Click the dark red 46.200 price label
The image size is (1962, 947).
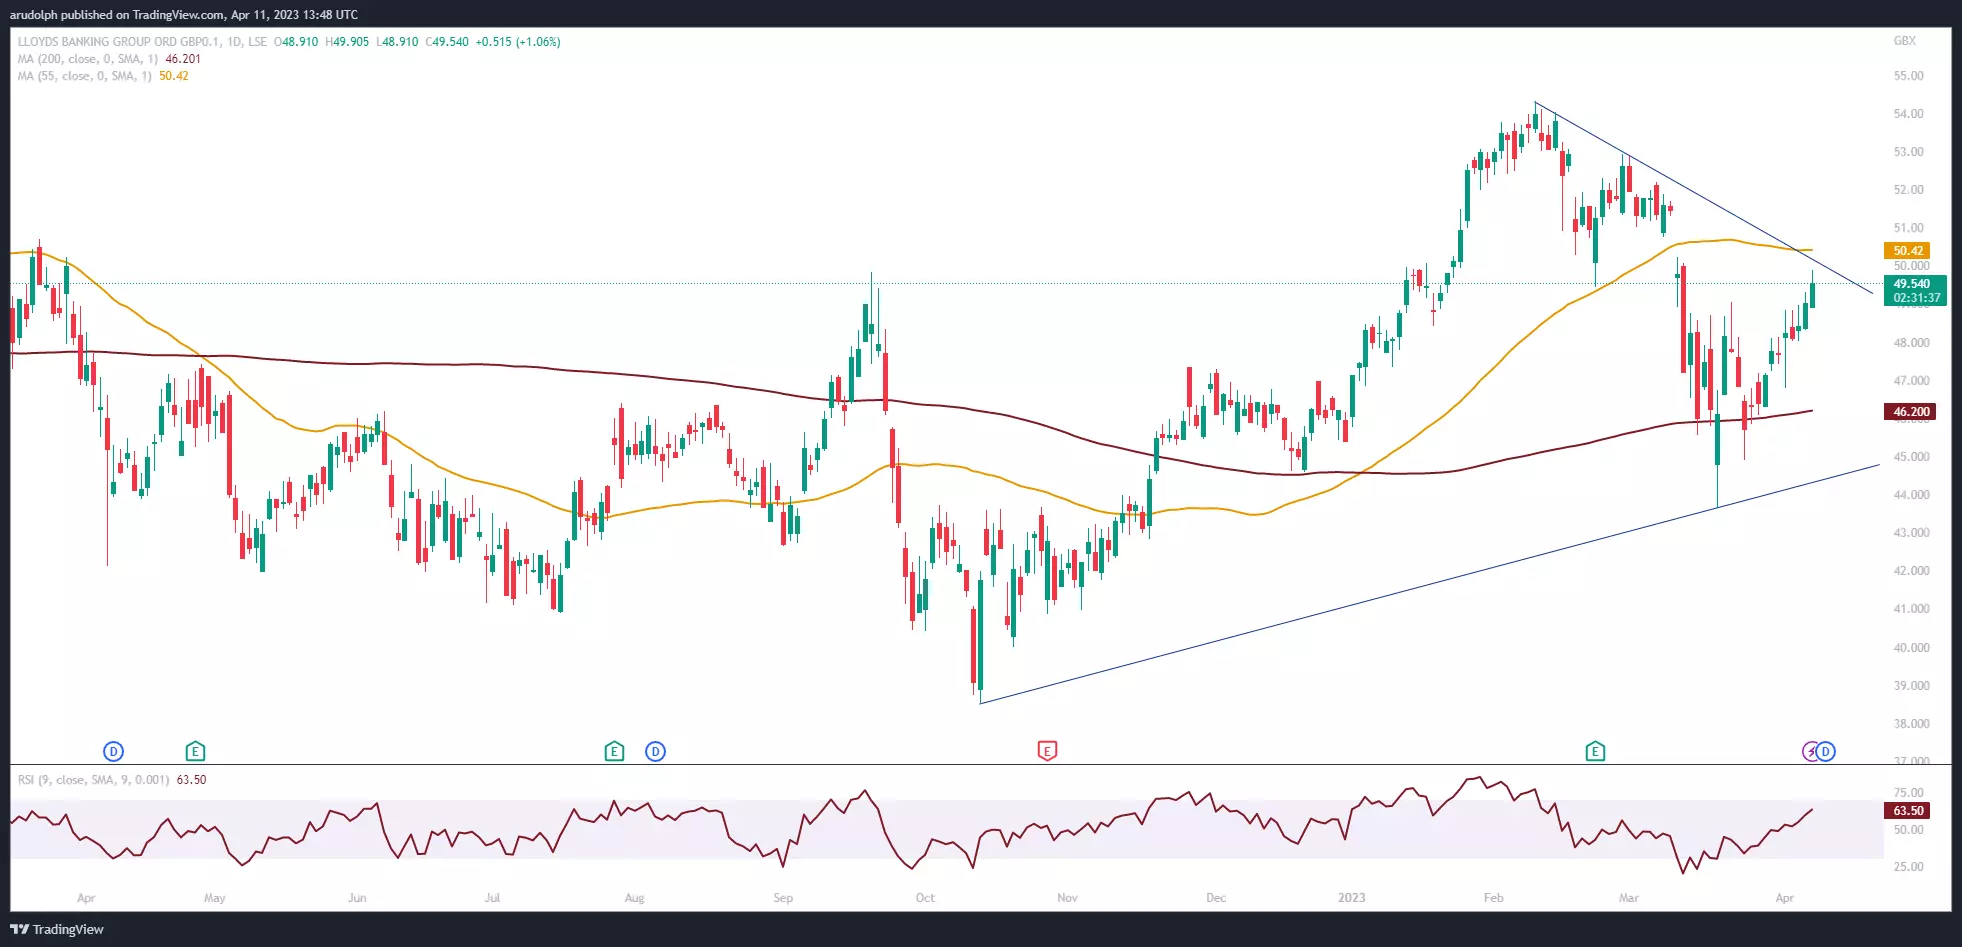[1910, 411]
